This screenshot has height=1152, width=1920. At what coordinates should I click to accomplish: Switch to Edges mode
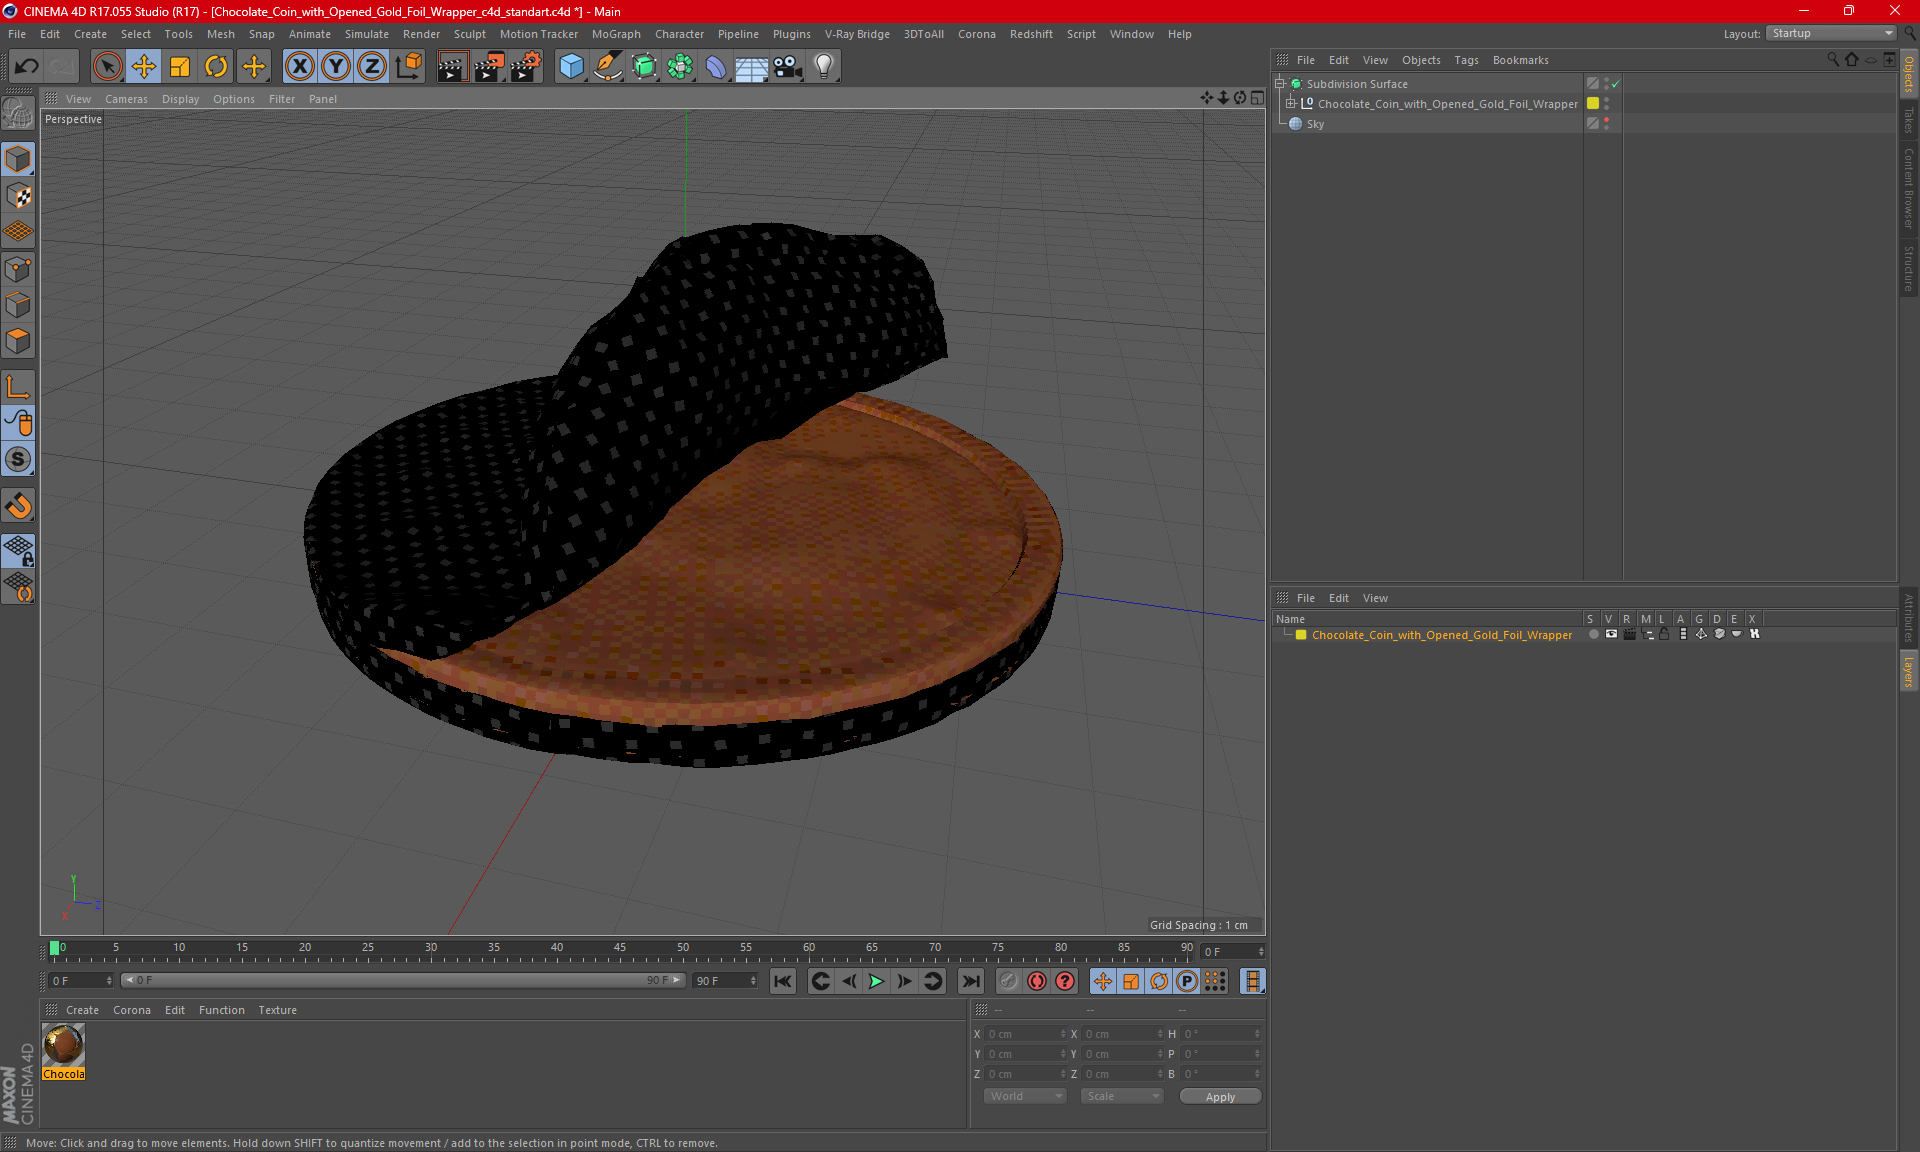18,305
